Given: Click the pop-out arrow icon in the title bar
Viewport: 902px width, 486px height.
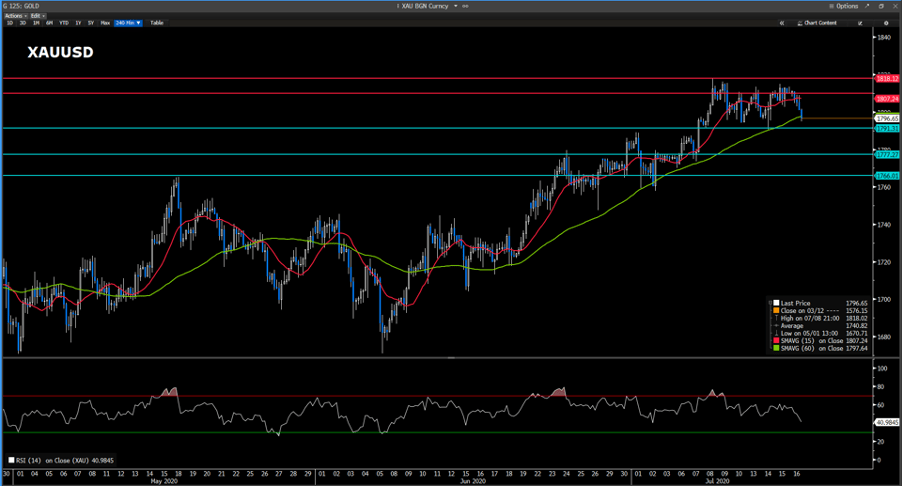Looking at the screenshot, I should coord(869,6).
